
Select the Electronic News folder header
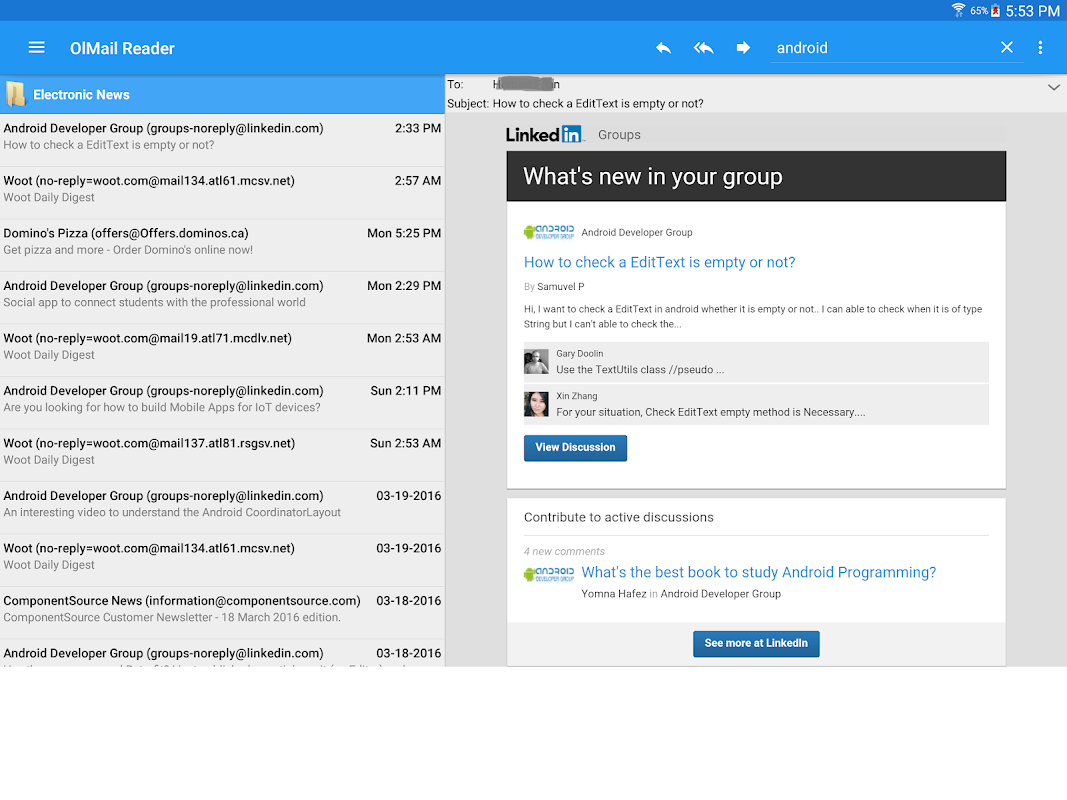(x=223, y=95)
